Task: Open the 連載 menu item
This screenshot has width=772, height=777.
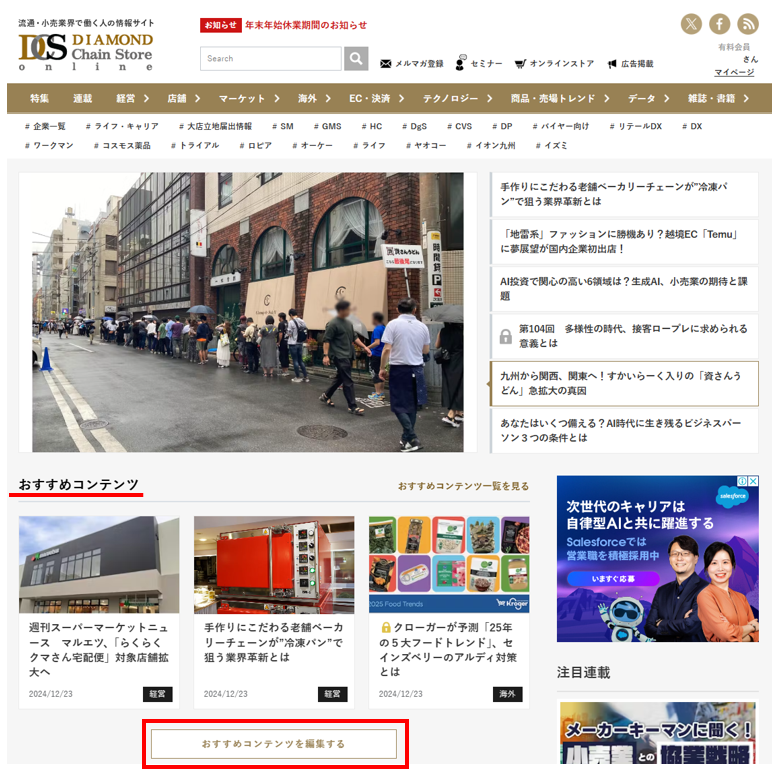Action: click(82, 98)
